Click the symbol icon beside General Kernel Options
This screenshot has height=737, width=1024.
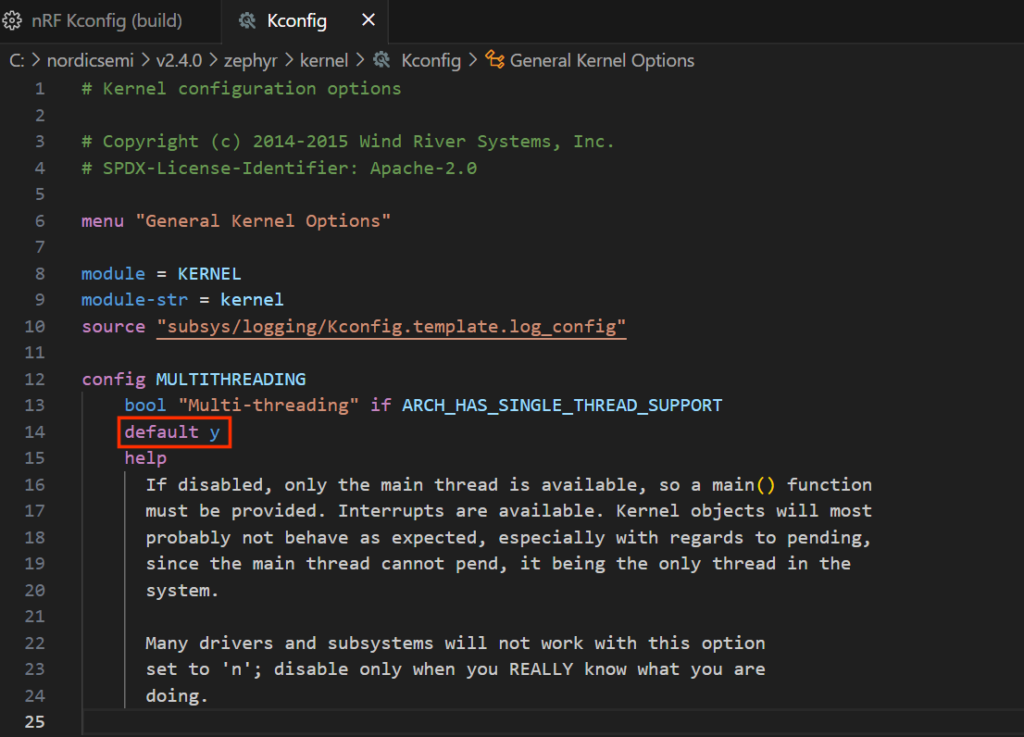click(x=494, y=60)
